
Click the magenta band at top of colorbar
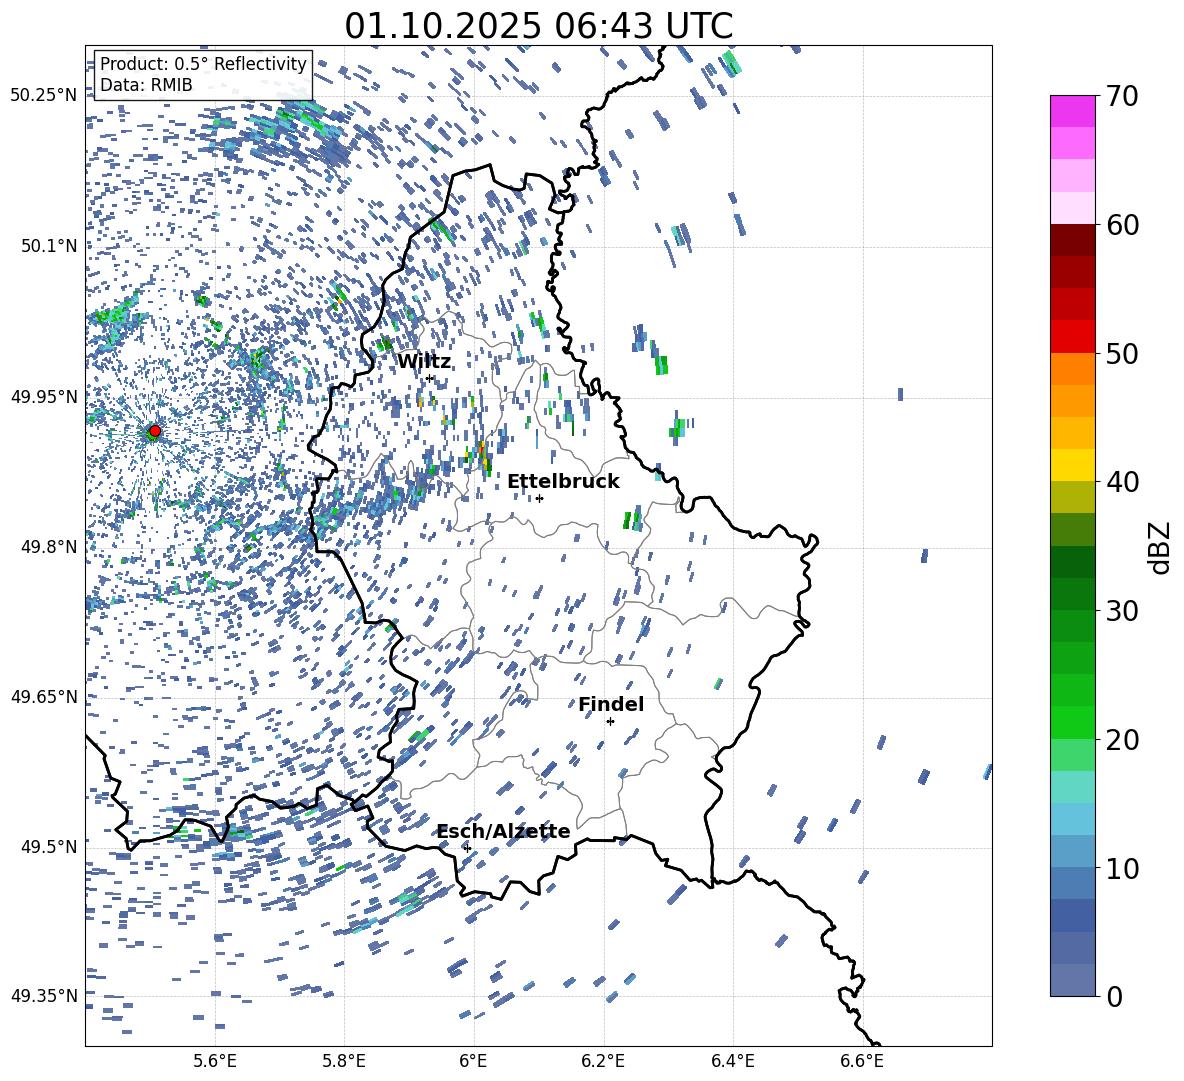[x=1073, y=111]
